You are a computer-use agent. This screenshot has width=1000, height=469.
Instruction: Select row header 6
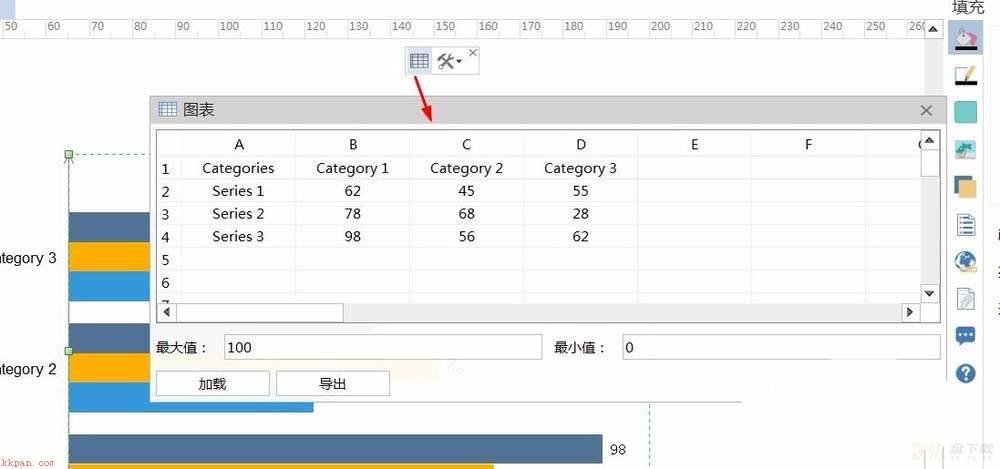click(166, 283)
